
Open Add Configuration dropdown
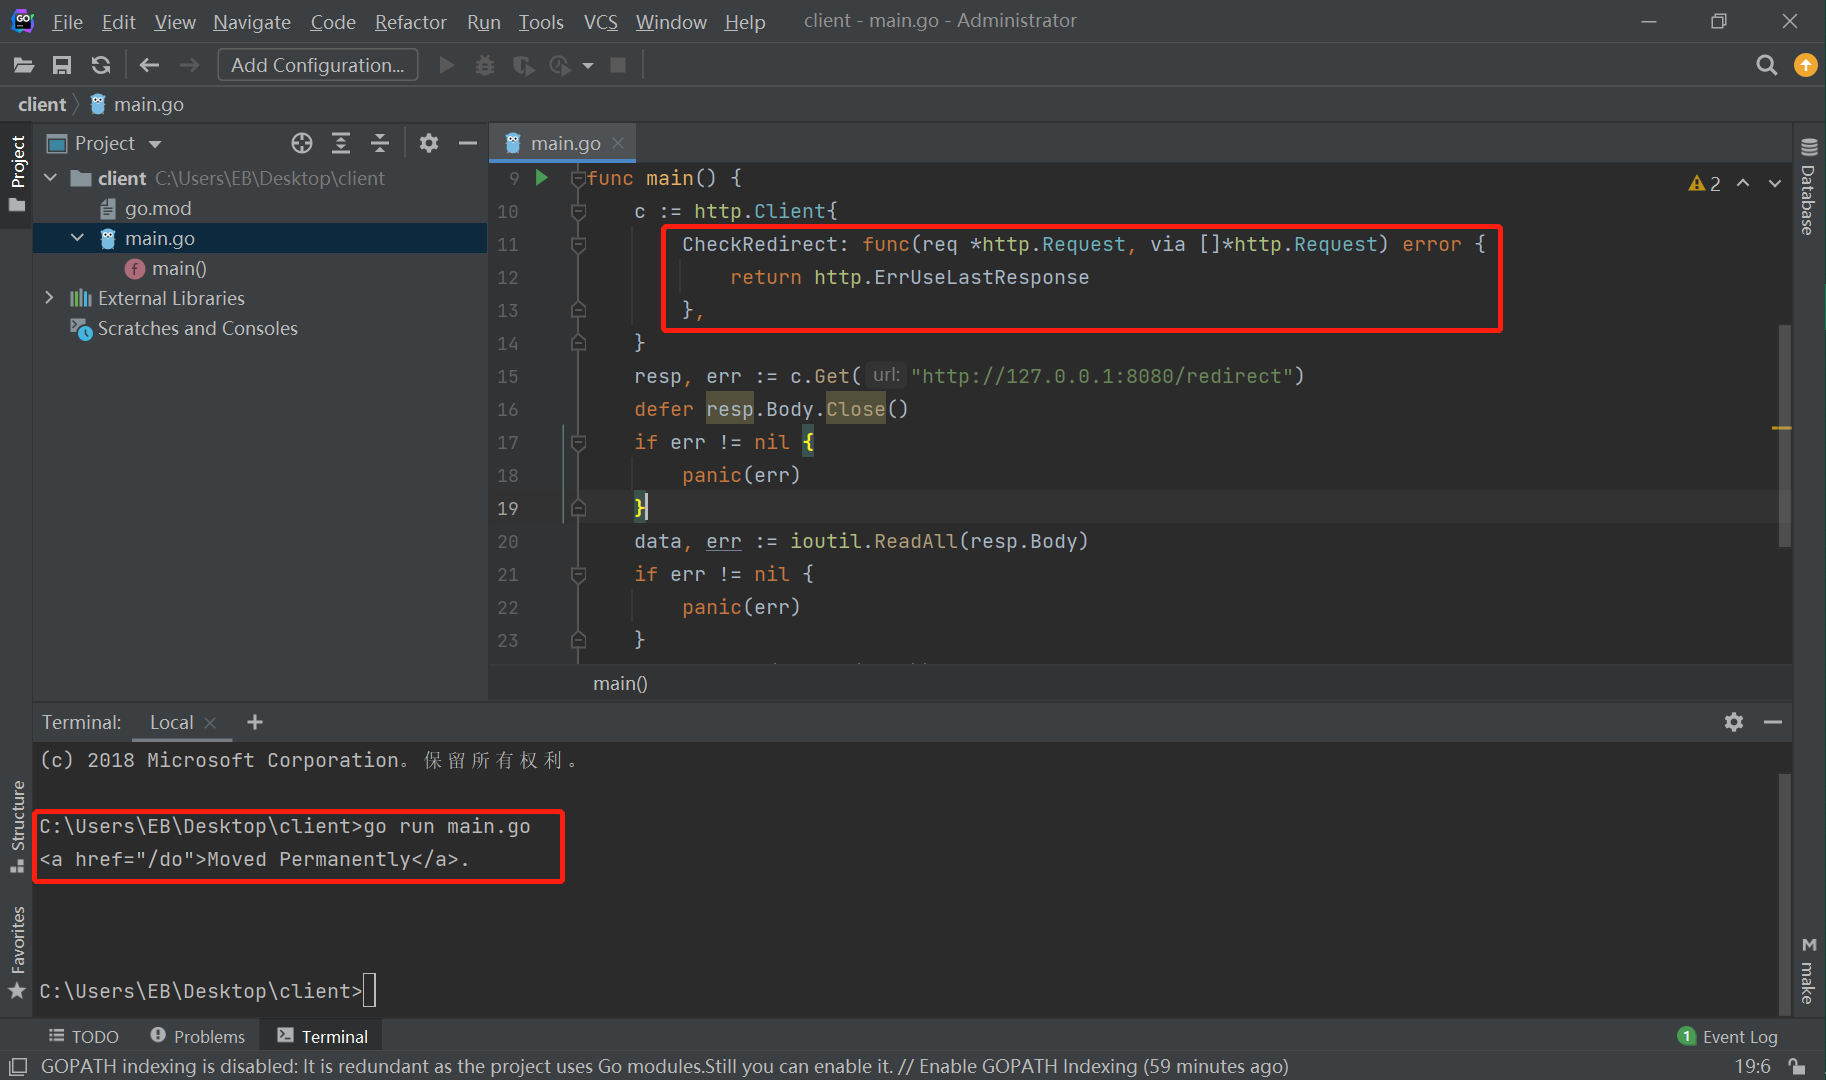point(318,65)
